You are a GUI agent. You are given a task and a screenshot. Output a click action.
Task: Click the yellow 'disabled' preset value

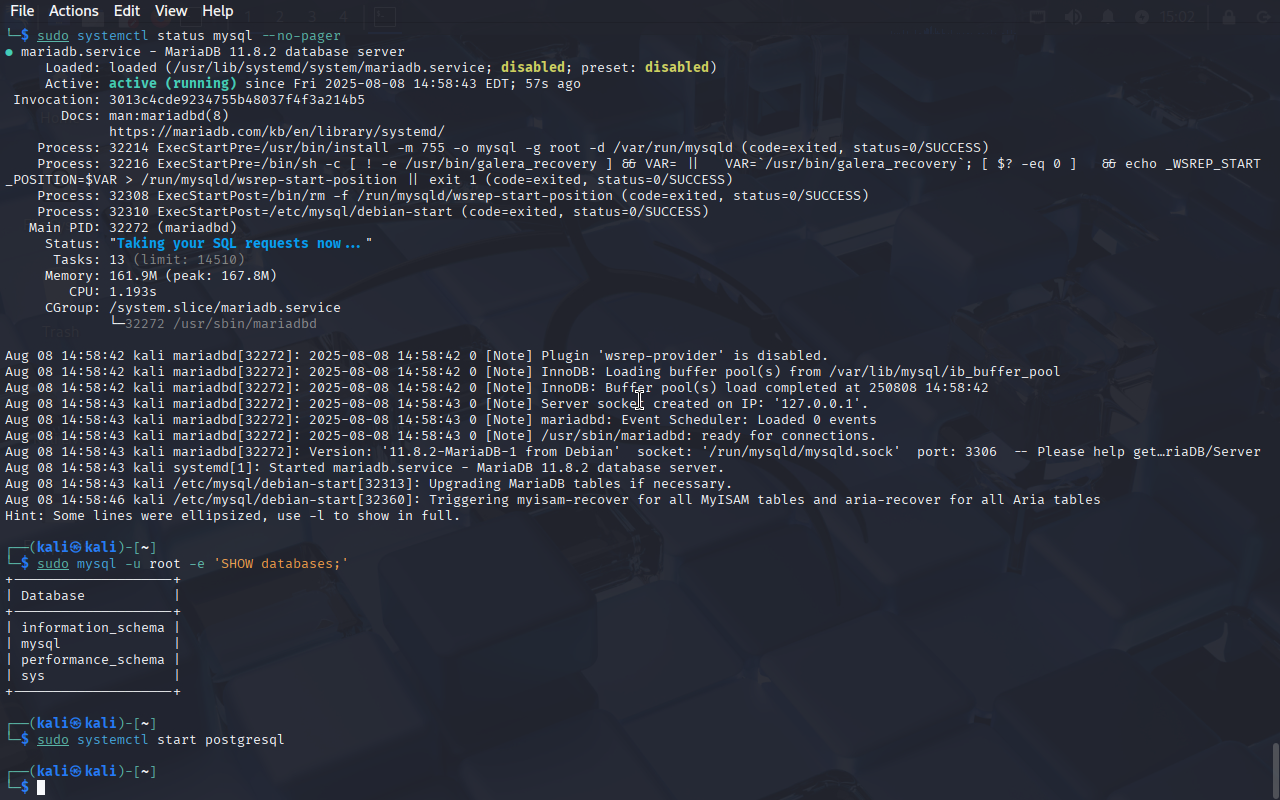677,68
